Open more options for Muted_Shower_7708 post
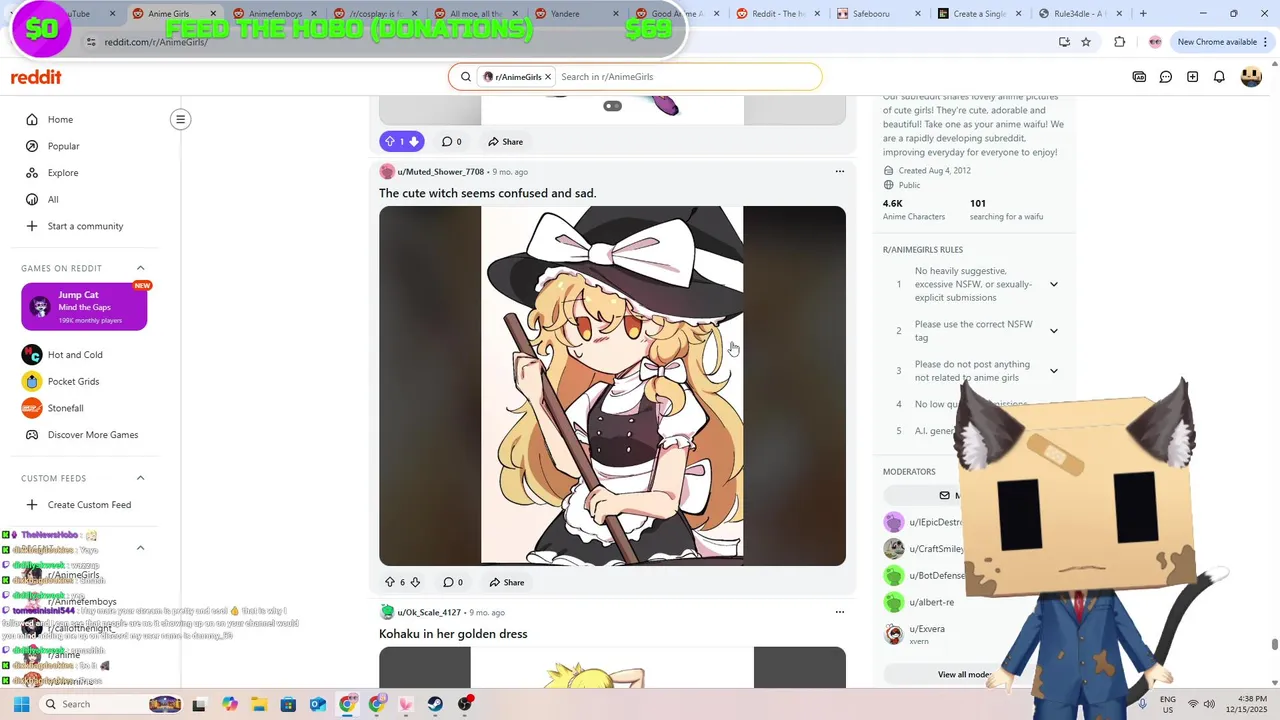This screenshot has width=1280, height=720. (x=839, y=171)
